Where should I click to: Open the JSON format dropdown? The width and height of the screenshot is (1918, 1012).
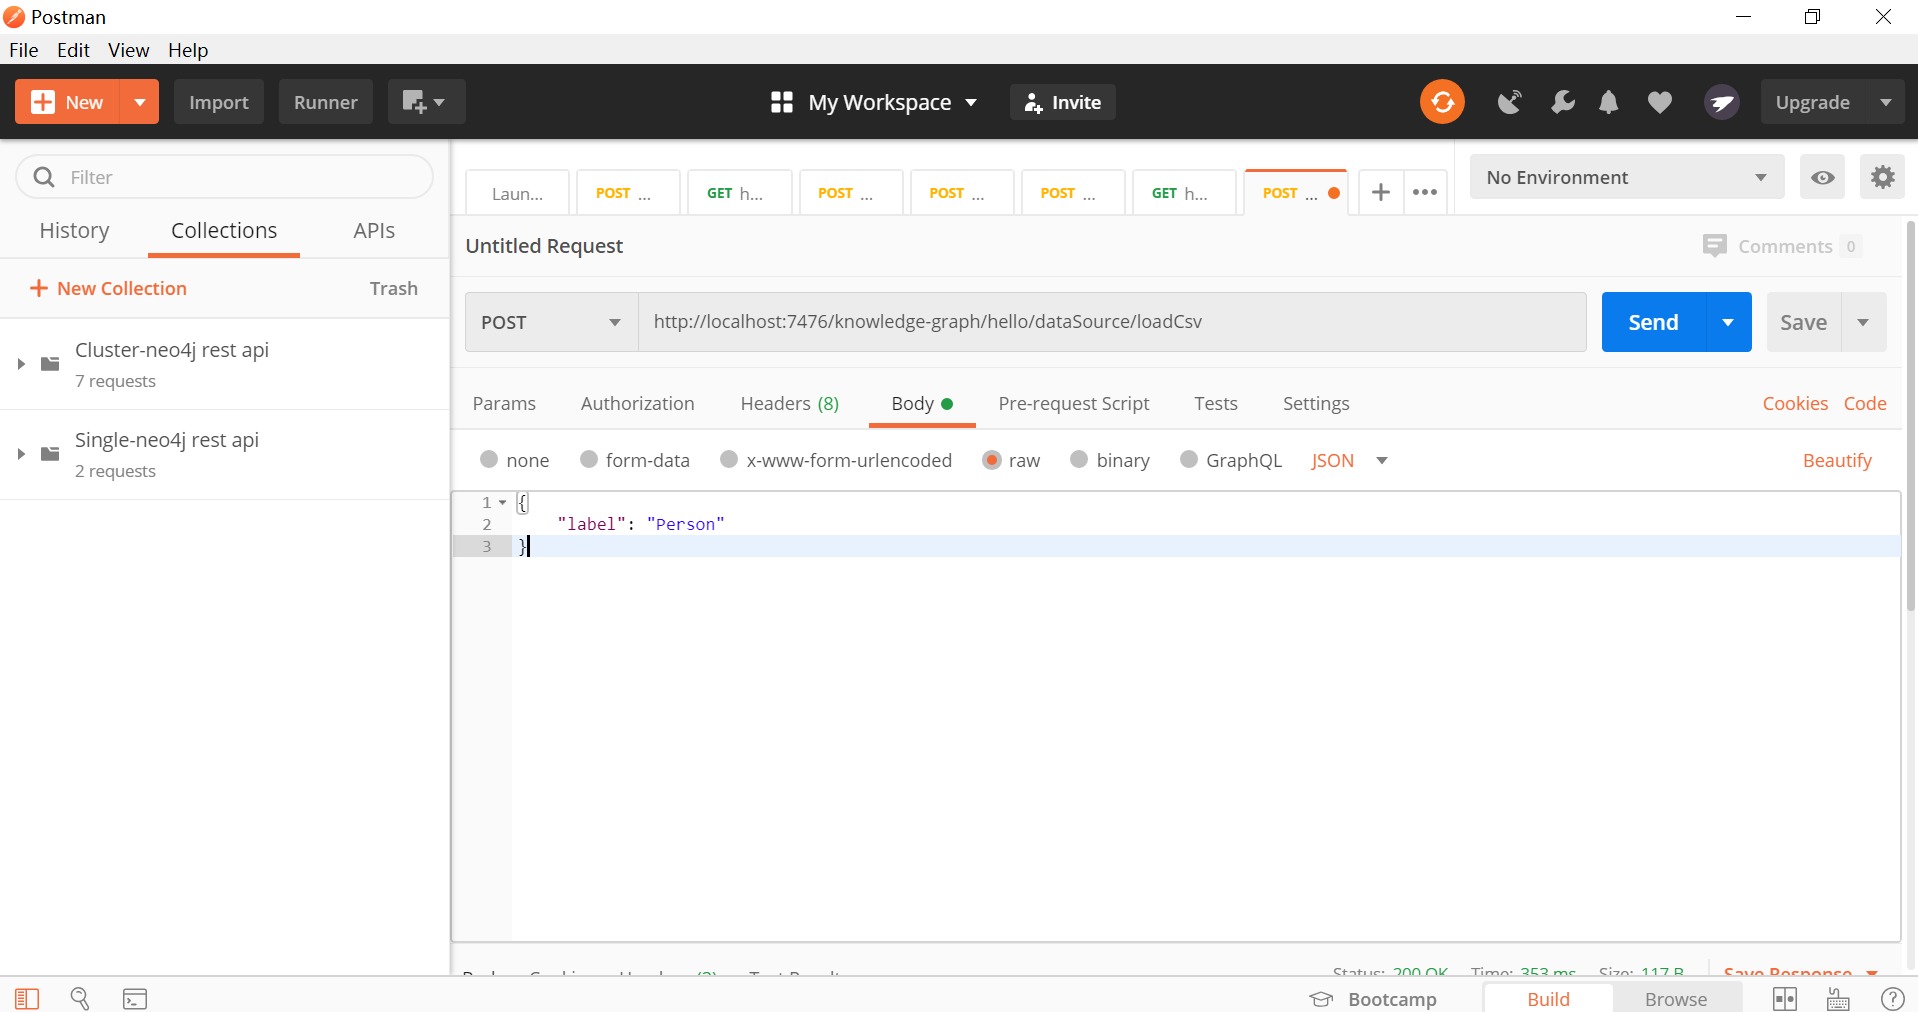pos(1350,460)
